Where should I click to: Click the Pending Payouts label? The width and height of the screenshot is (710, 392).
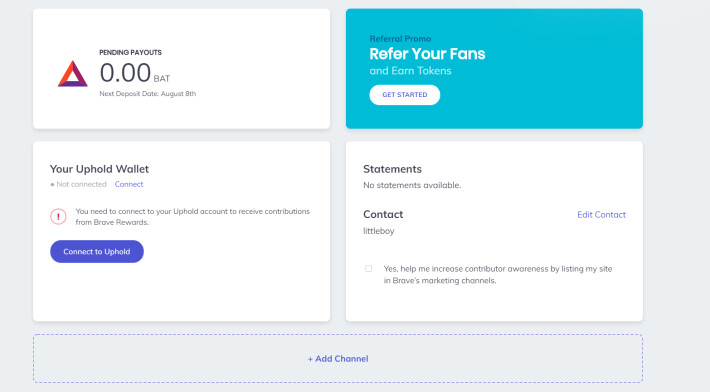(130, 53)
